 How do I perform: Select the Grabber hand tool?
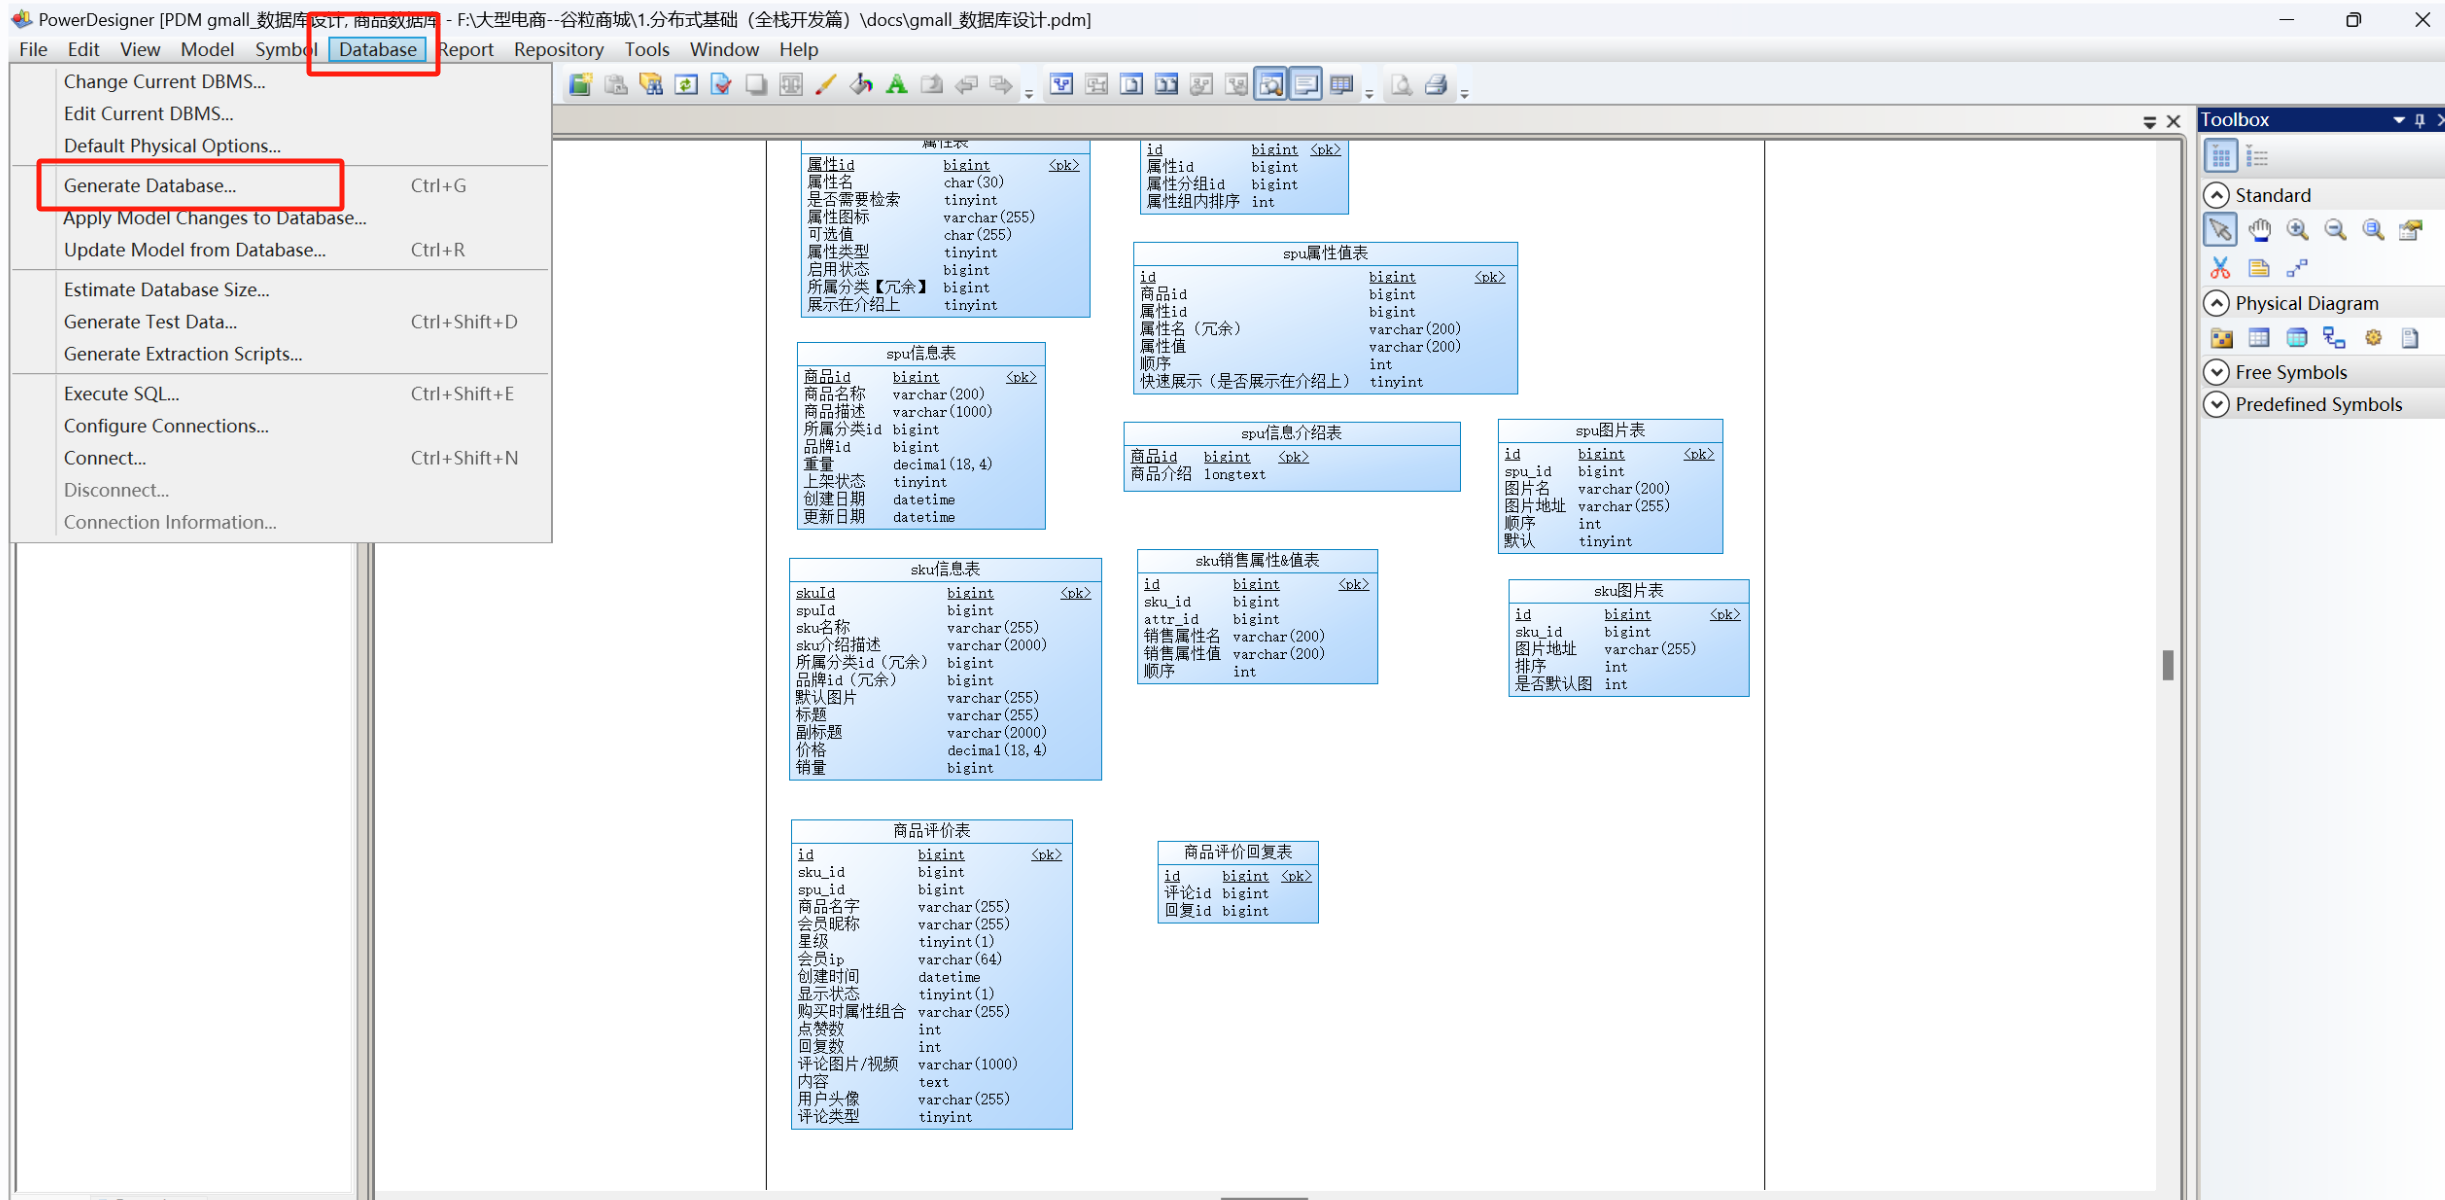(2259, 230)
